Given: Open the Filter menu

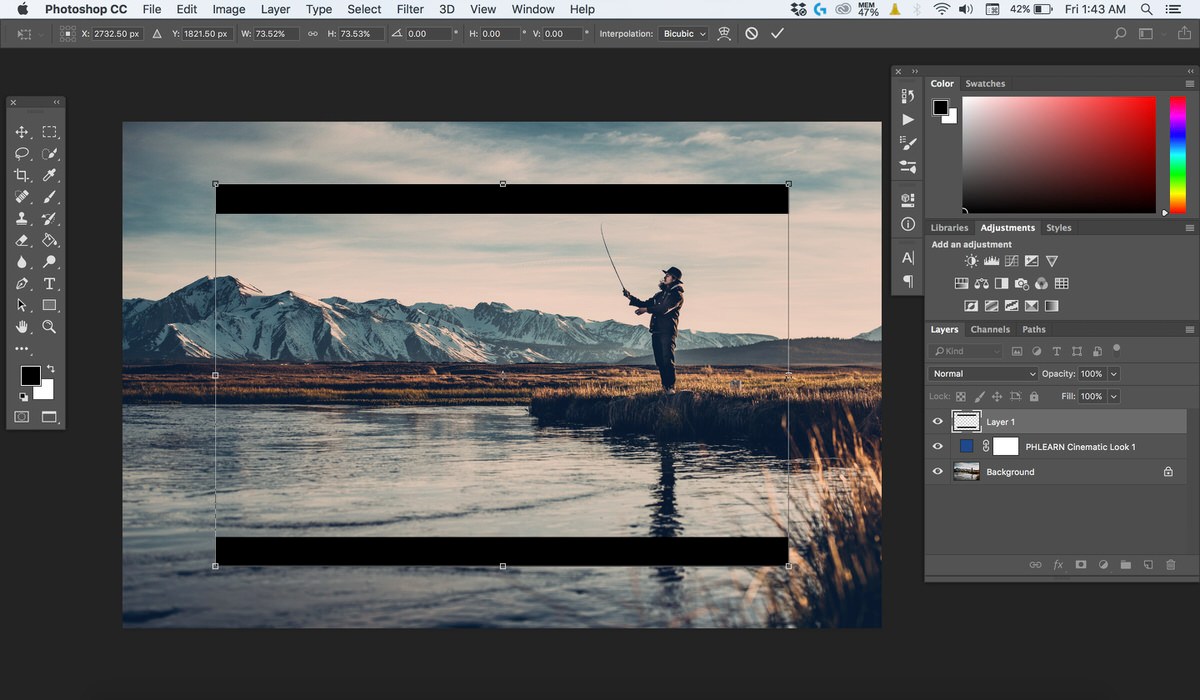Looking at the screenshot, I should 410,9.
